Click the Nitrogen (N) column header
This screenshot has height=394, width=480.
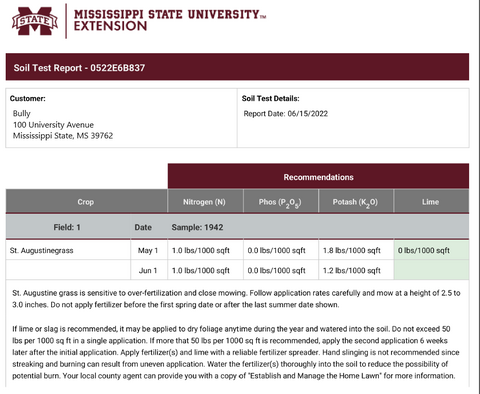tap(205, 202)
